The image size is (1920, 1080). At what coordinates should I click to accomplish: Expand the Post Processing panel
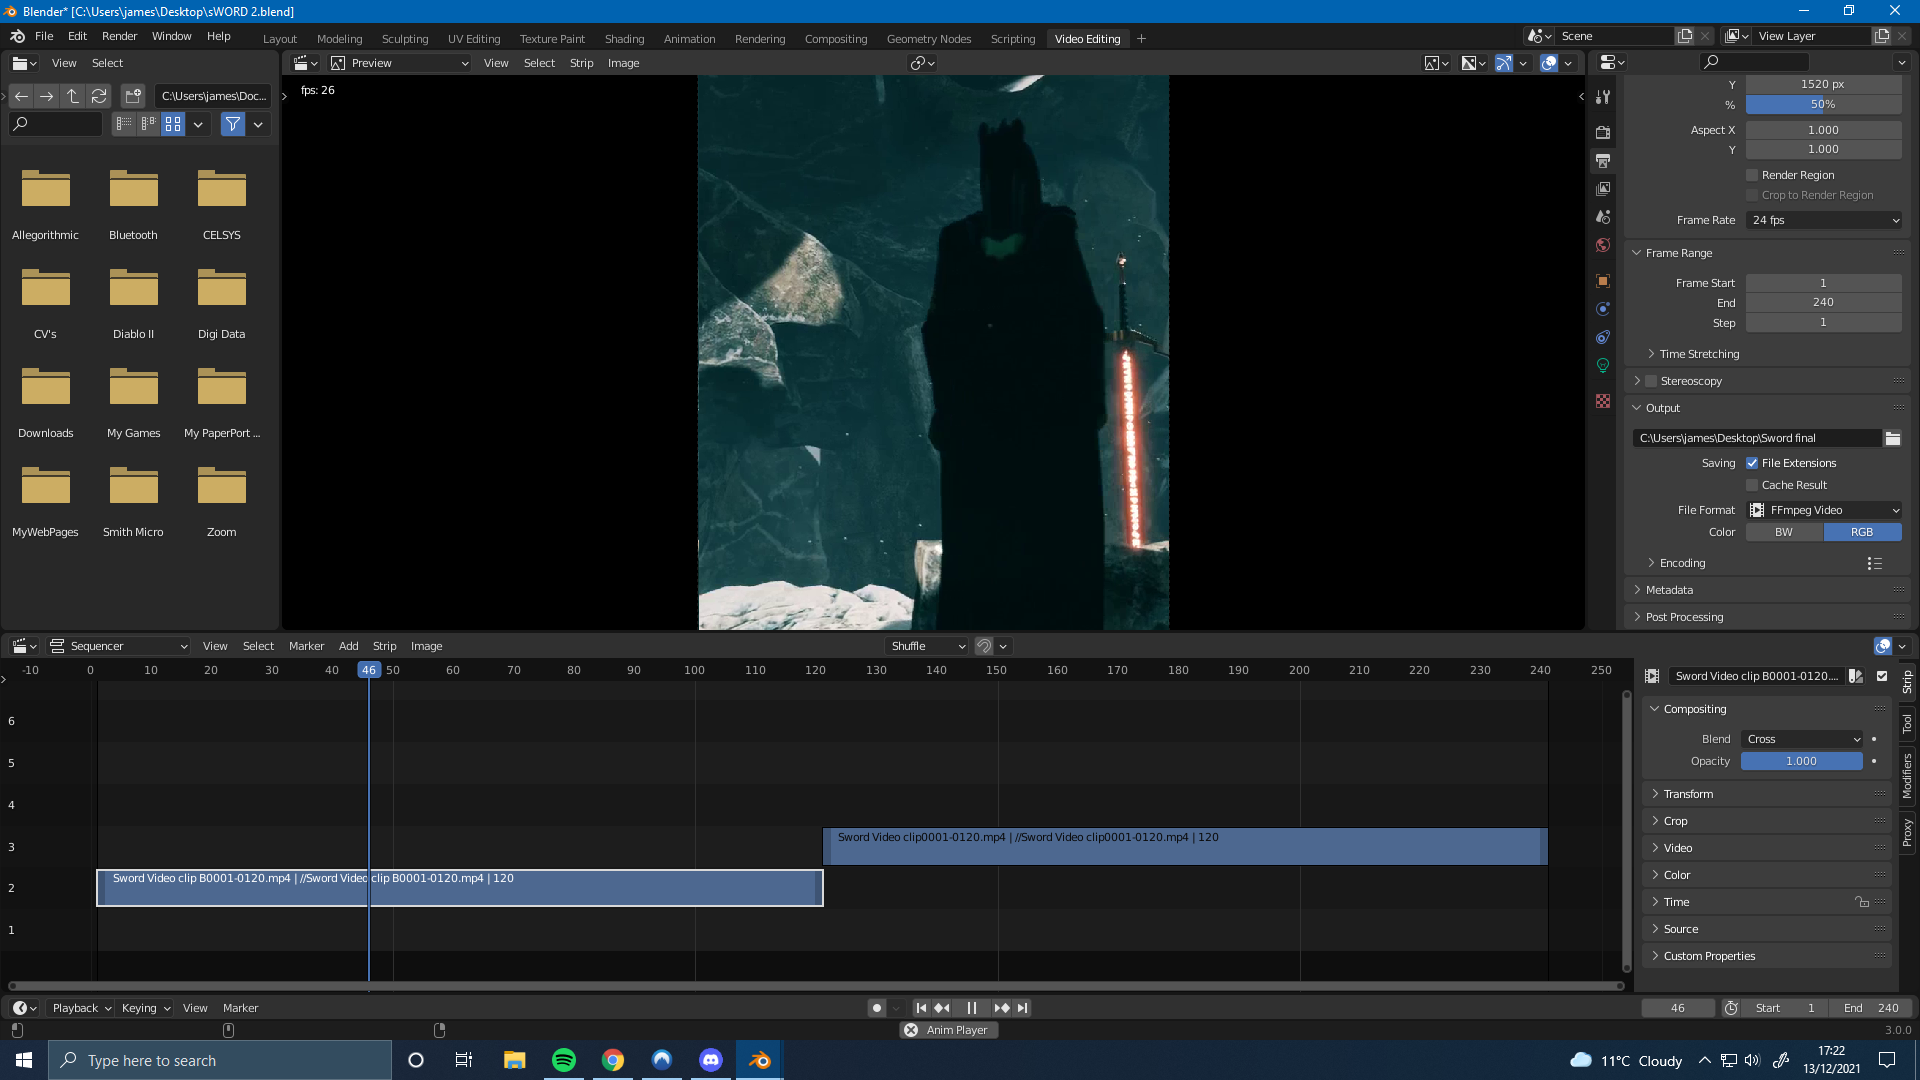pyautogui.click(x=1684, y=617)
